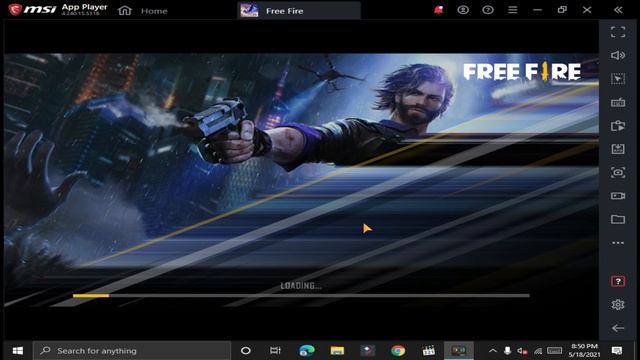Take a screenshot with the camera icon
Screen dimensions: 640x360
coord(618,173)
